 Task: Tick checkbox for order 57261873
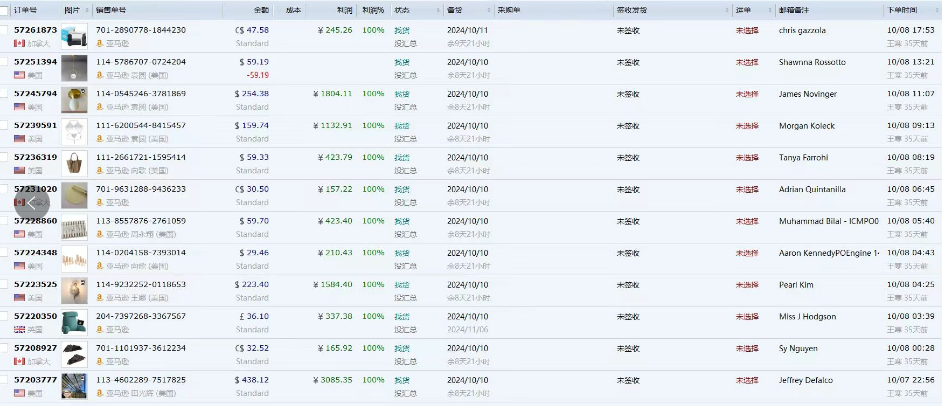(4, 30)
